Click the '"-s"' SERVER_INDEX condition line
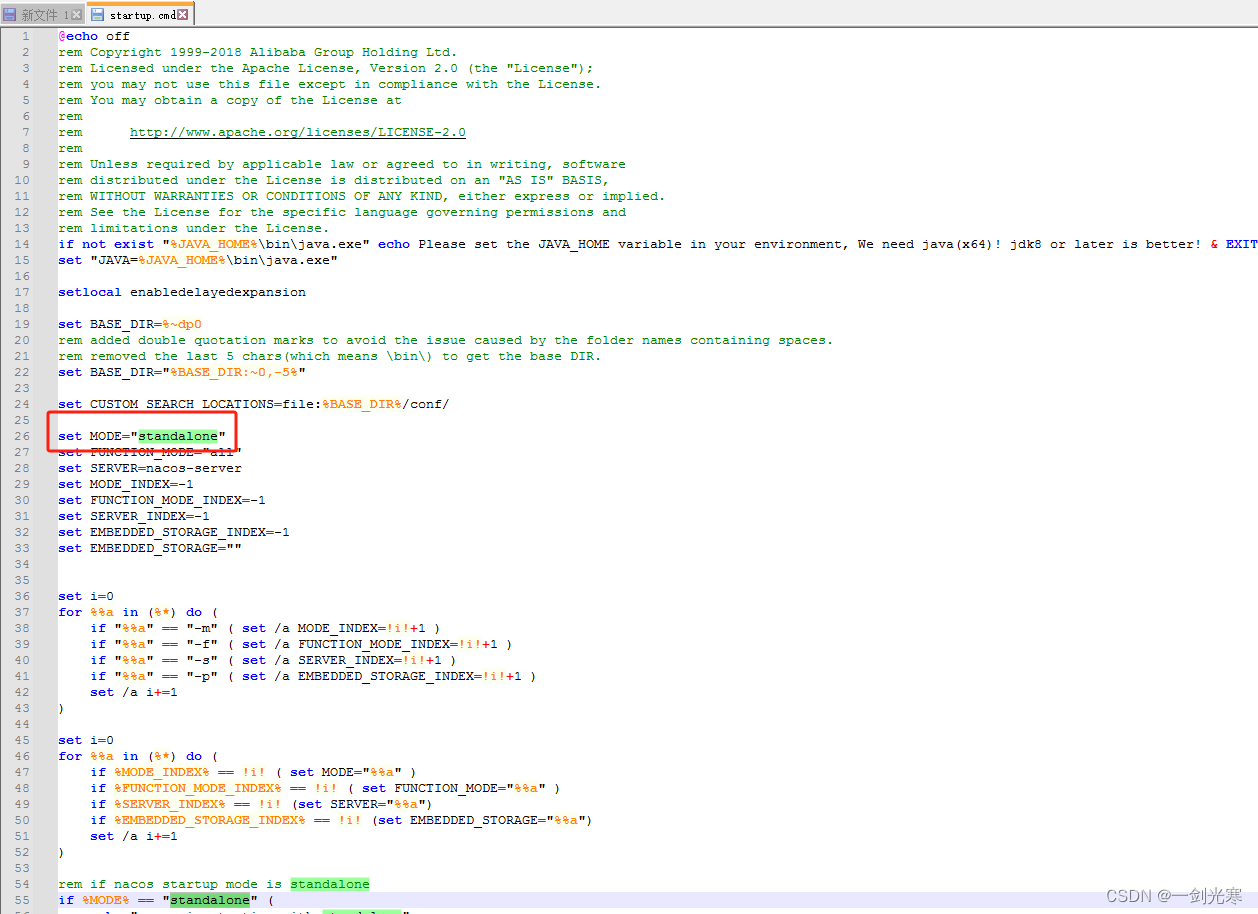Screen dimensions: 1258x914 pyautogui.click(x=274, y=660)
